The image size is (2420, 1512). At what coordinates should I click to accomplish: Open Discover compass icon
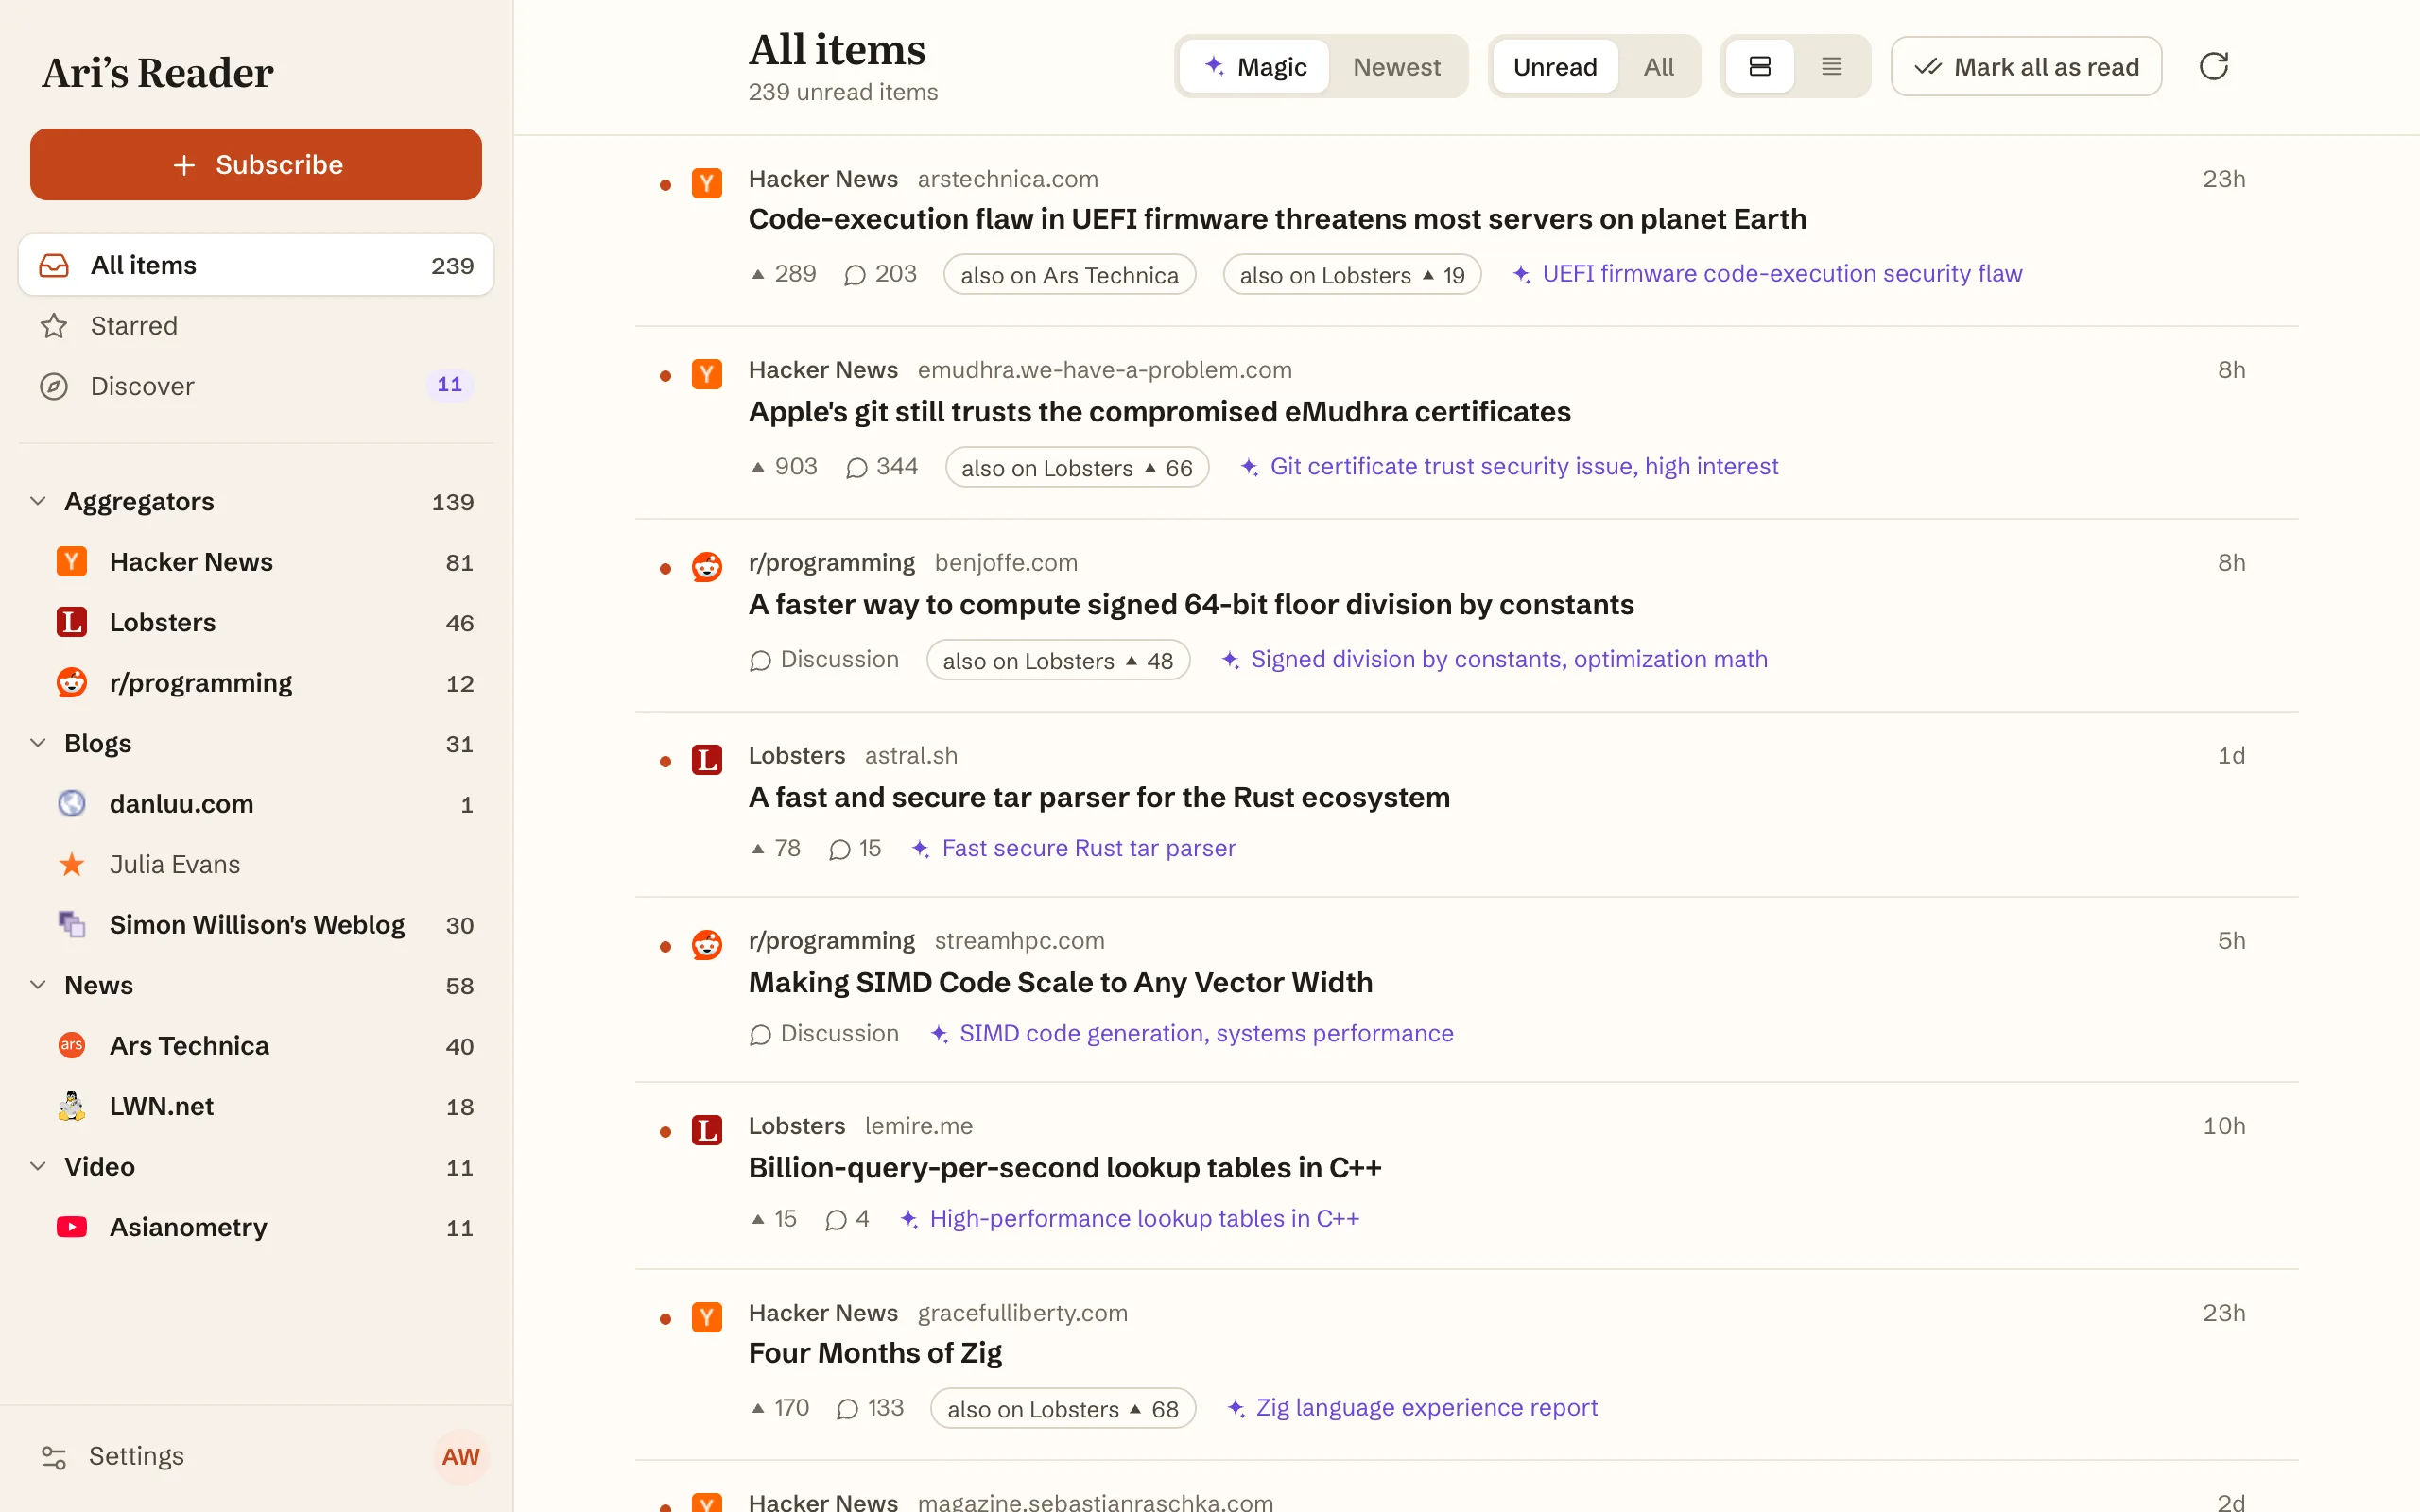[x=53, y=386]
